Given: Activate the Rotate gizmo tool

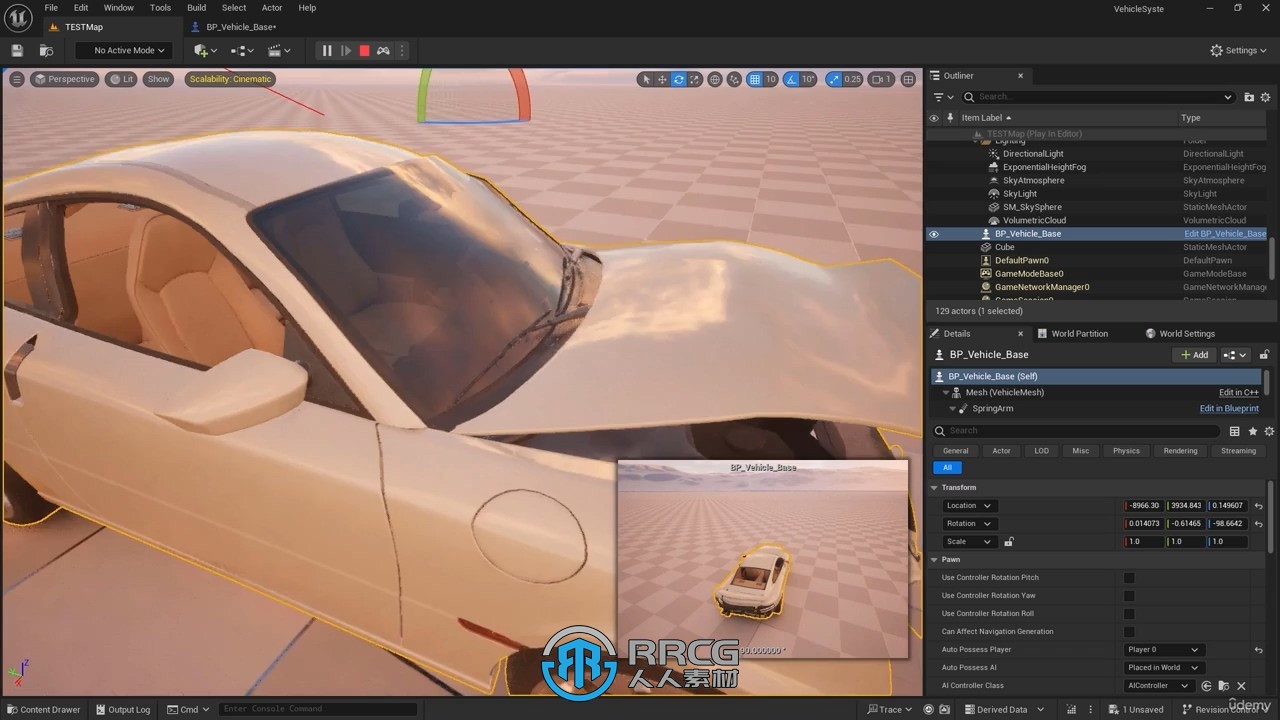Looking at the screenshot, I should [x=678, y=79].
